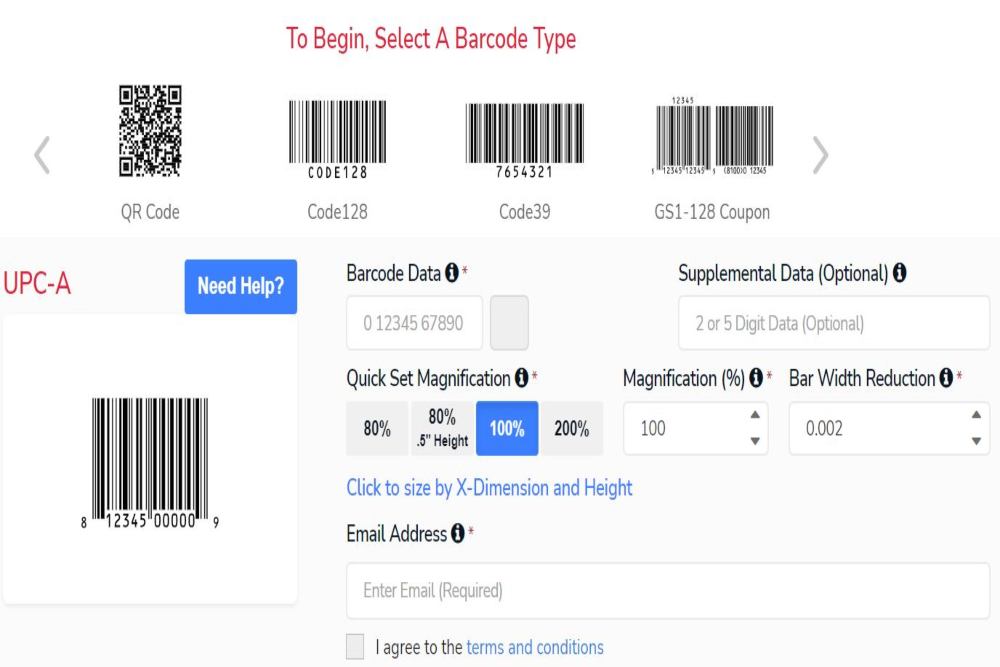Choose the Code128 barcode icon

337,139
